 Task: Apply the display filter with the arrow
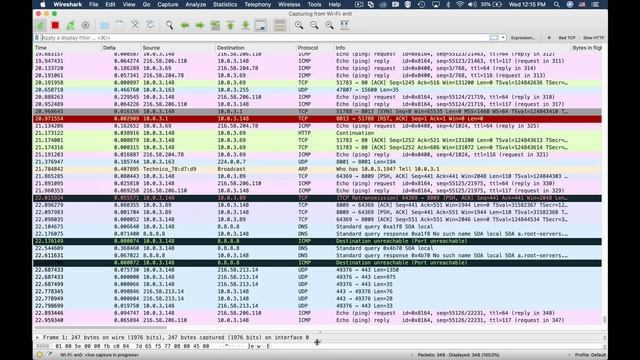tap(494, 38)
